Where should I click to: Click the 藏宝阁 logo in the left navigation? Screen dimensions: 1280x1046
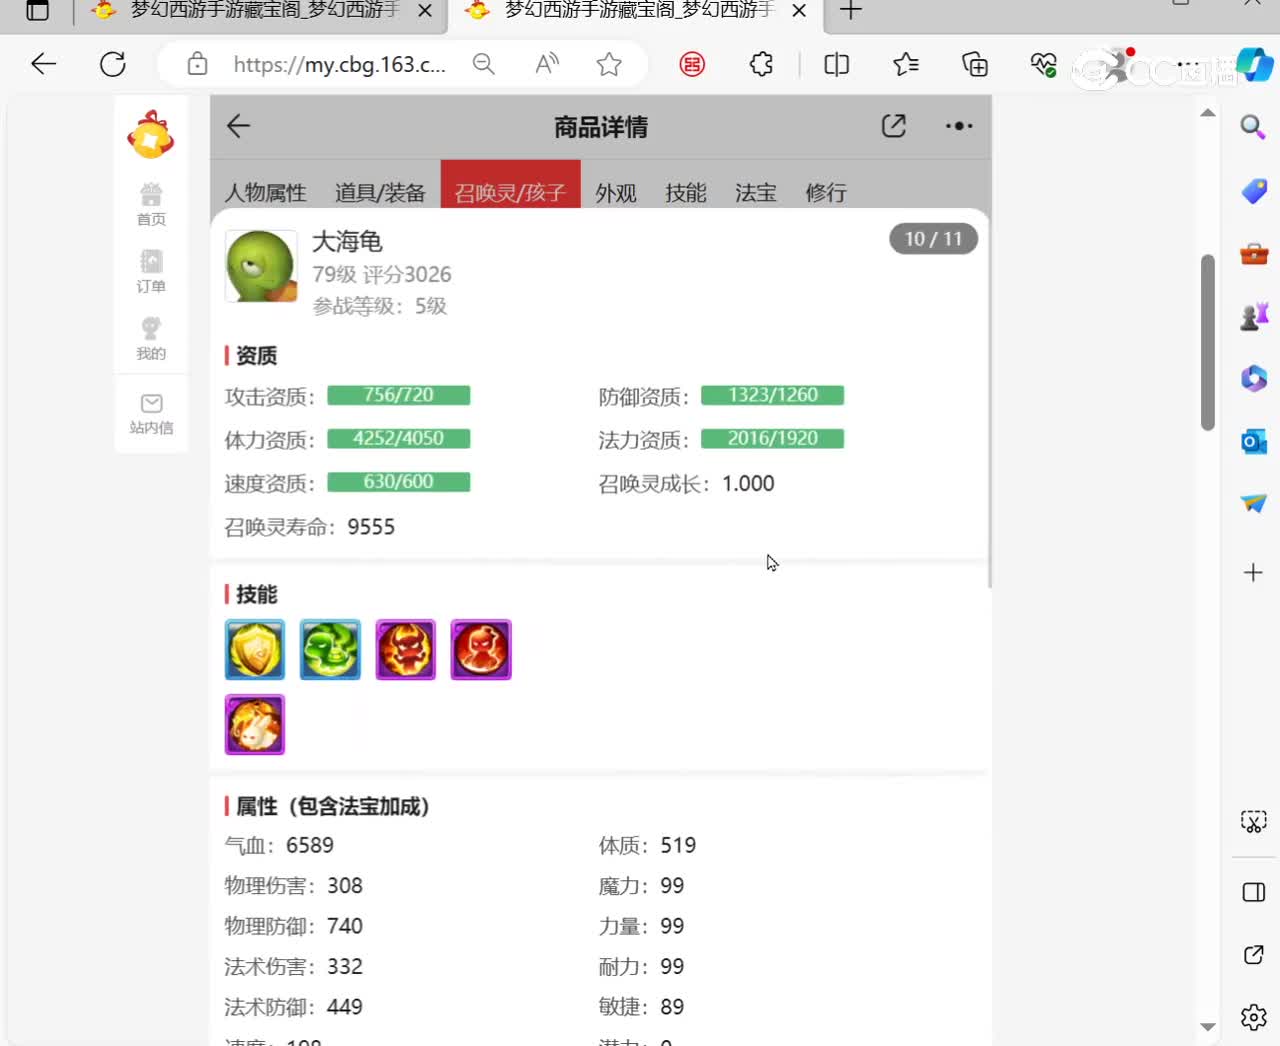pyautogui.click(x=151, y=134)
